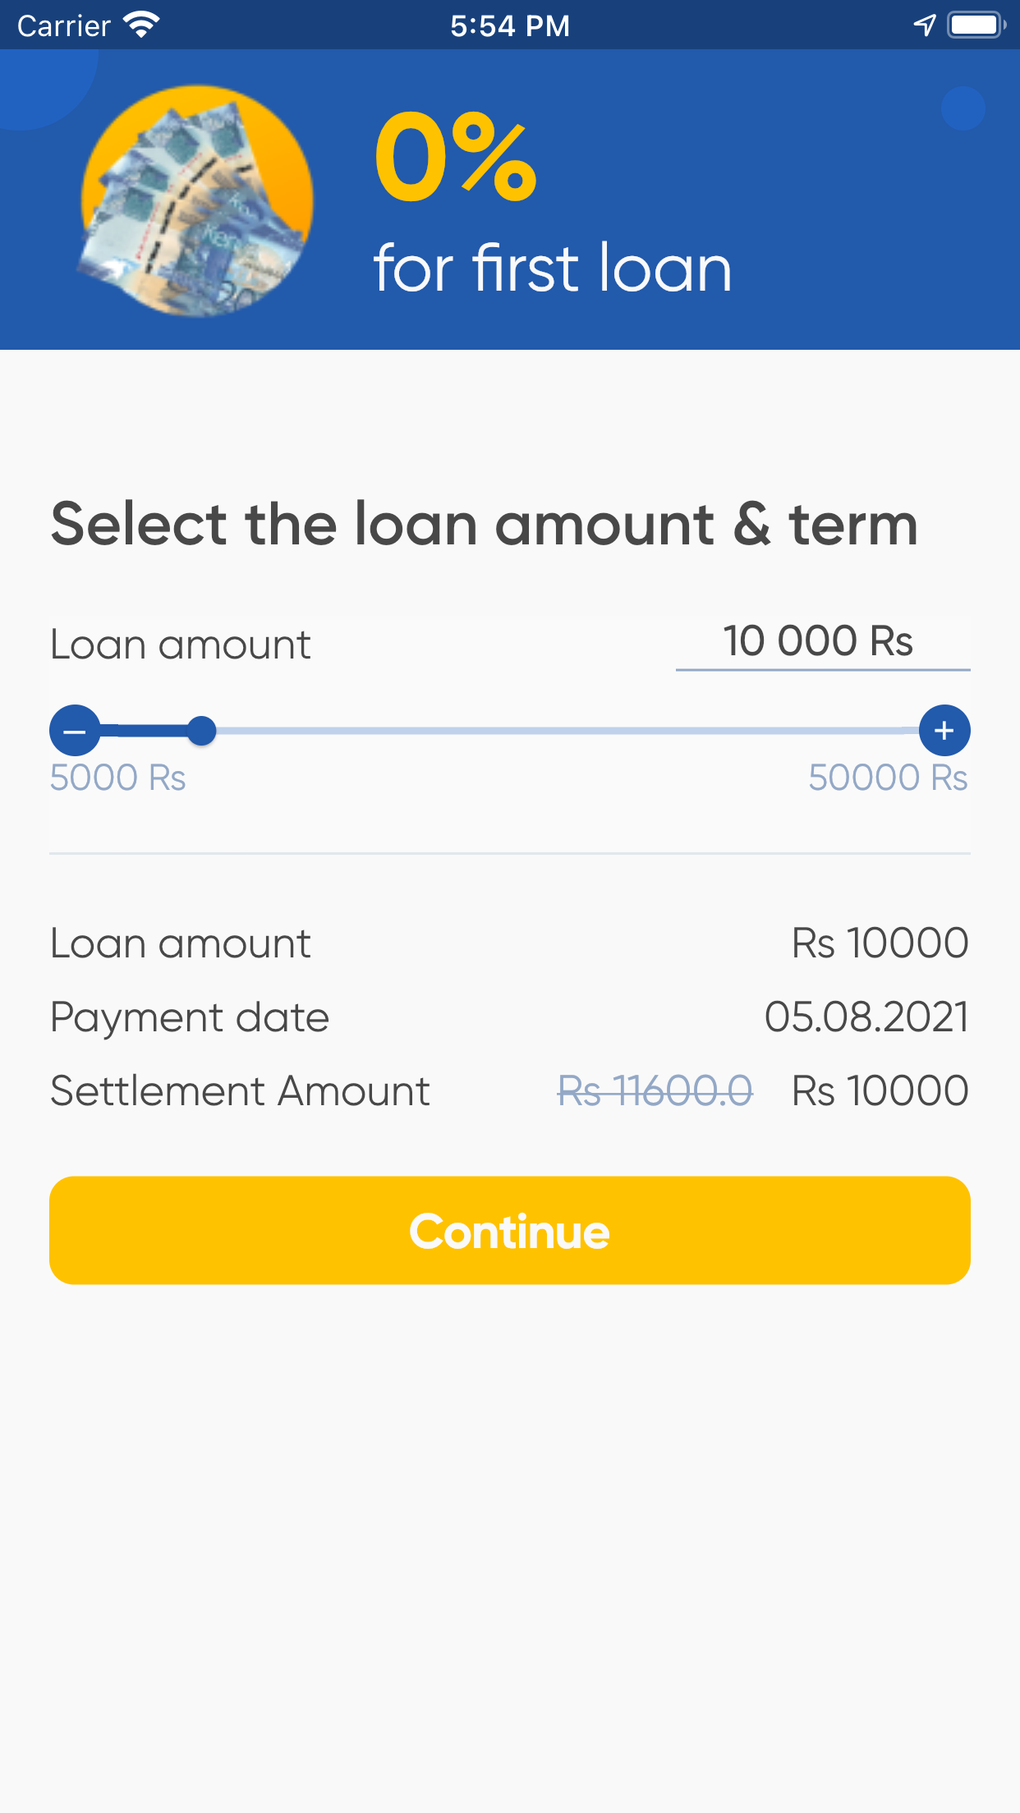Tap the 0% promotional text
This screenshot has width=1020, height=1813.
point(456,158)
